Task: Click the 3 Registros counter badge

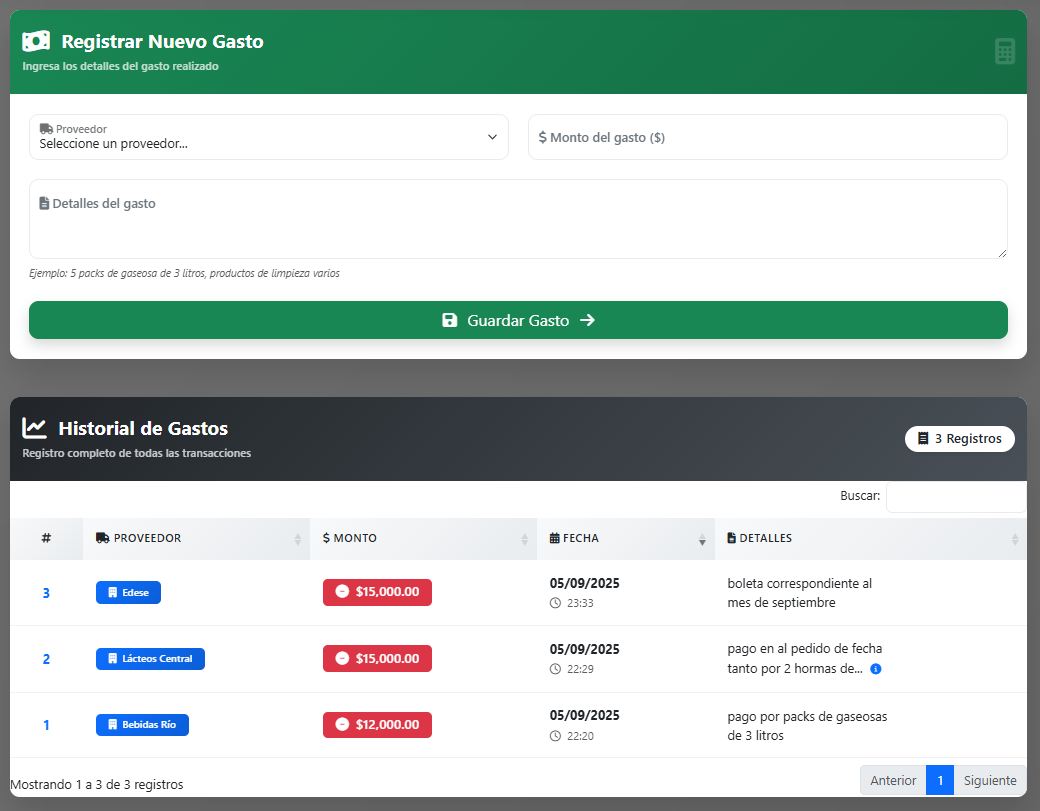Action: 959,439
